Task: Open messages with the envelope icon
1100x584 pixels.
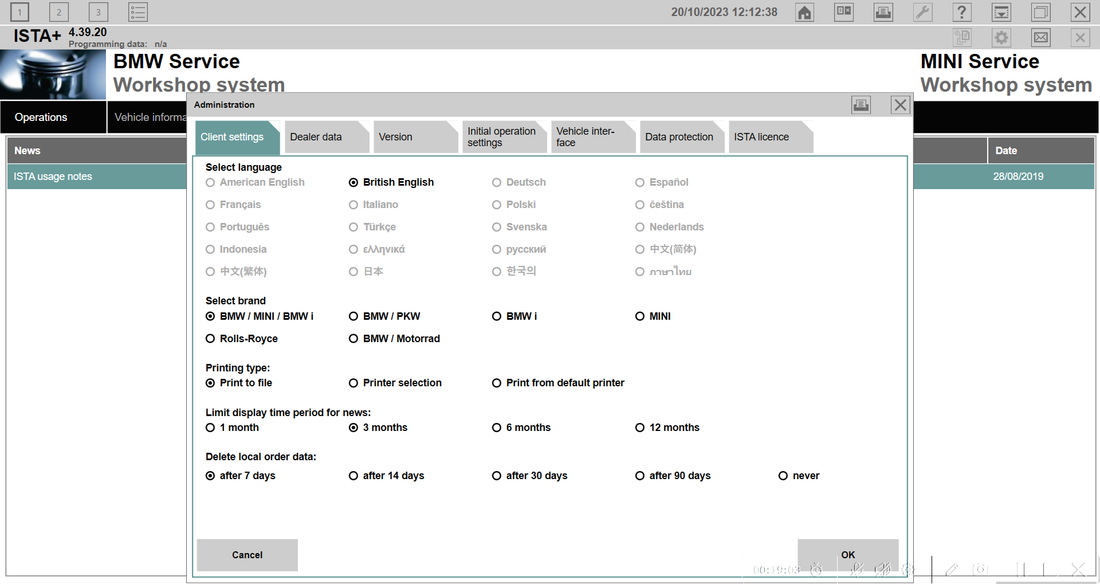Action: [1040, 37]
